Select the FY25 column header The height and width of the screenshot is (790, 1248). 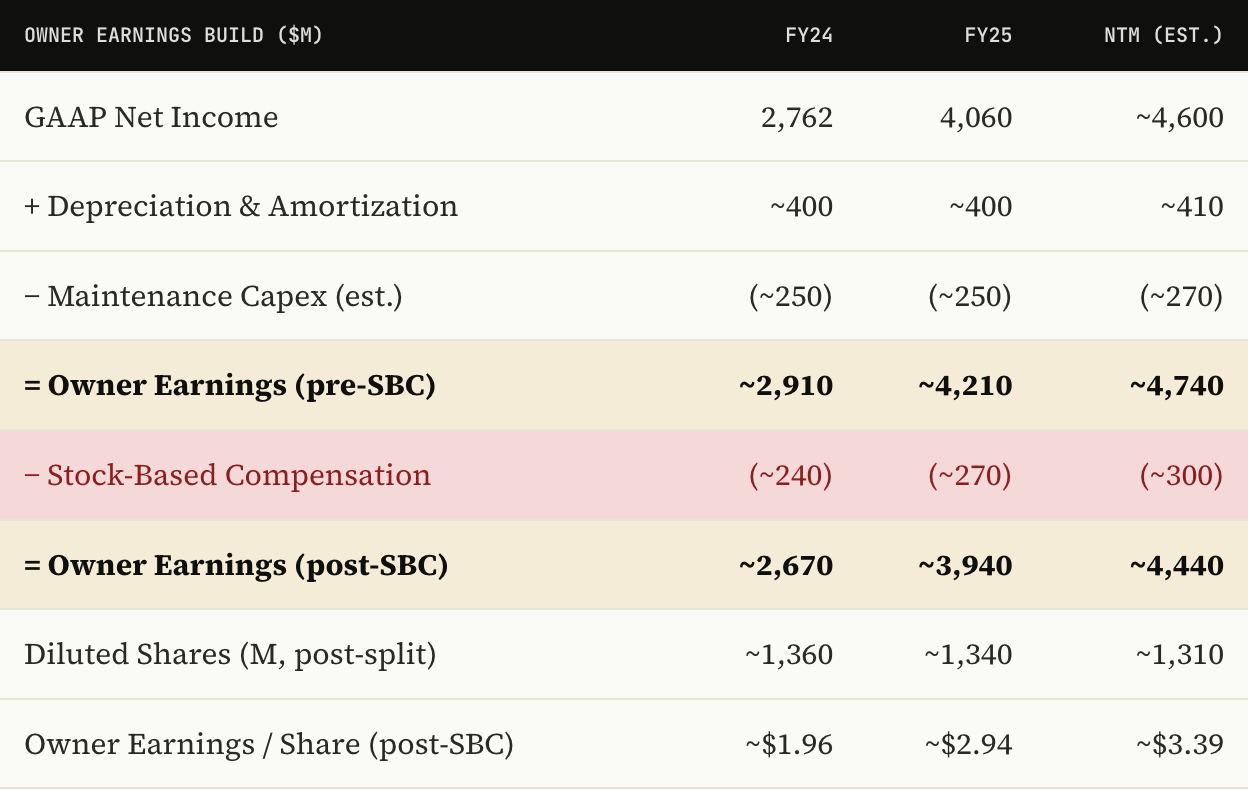[988, 35]
